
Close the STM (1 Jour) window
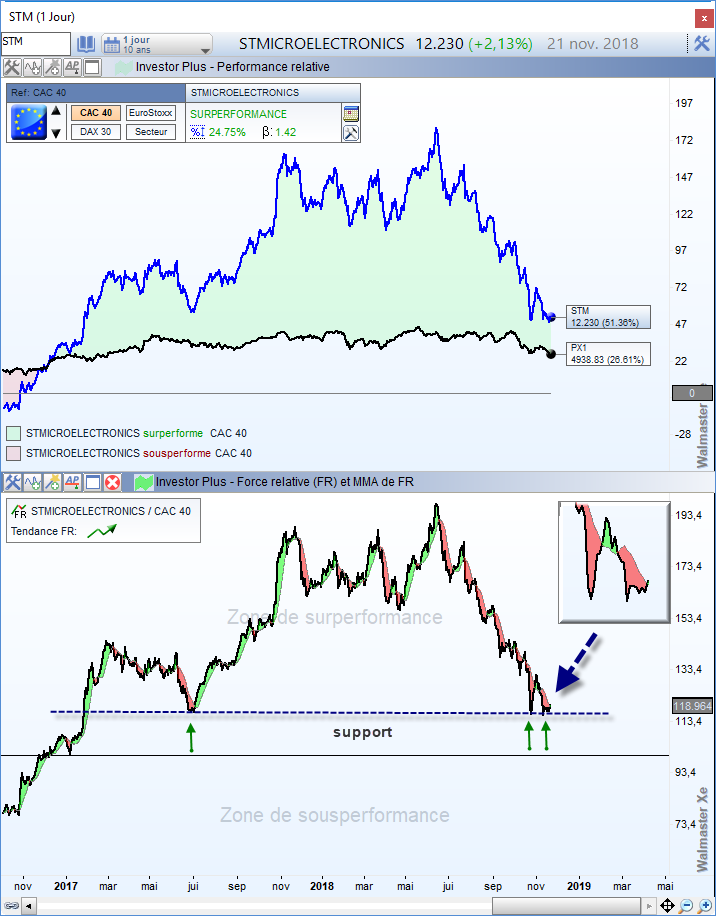point(703,18)
